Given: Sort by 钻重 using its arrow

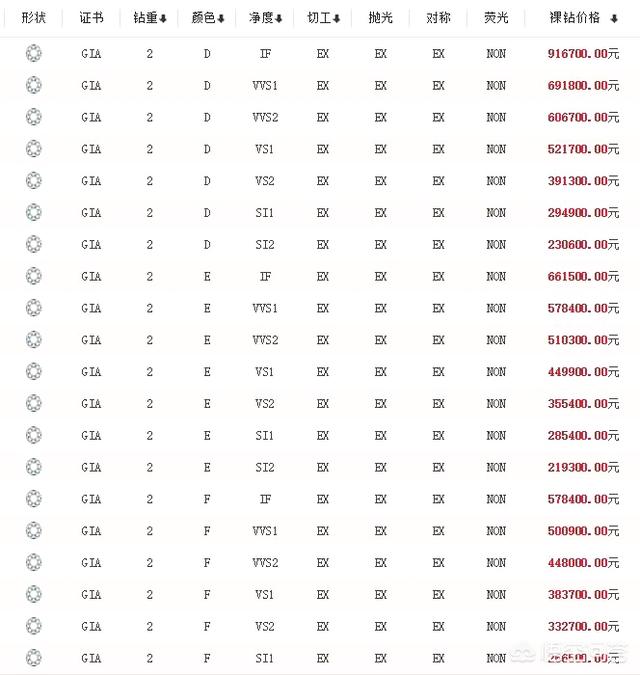Looking at the screenshot, I should pyautogui.click(x=163, y=19).
